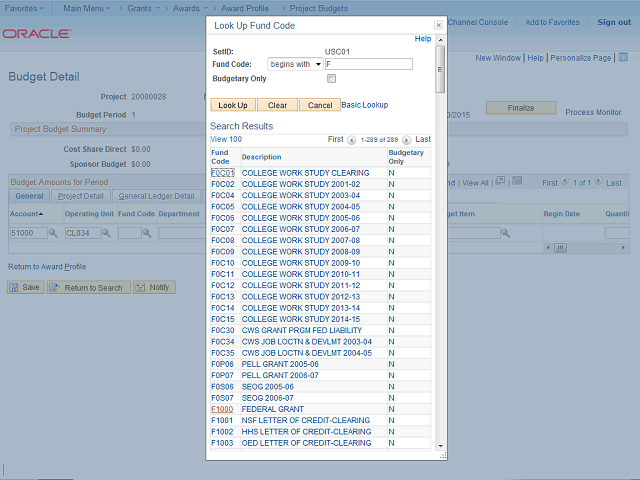Click the next results arrow icon
640x480 pixels.
click(x=408, y=140)
